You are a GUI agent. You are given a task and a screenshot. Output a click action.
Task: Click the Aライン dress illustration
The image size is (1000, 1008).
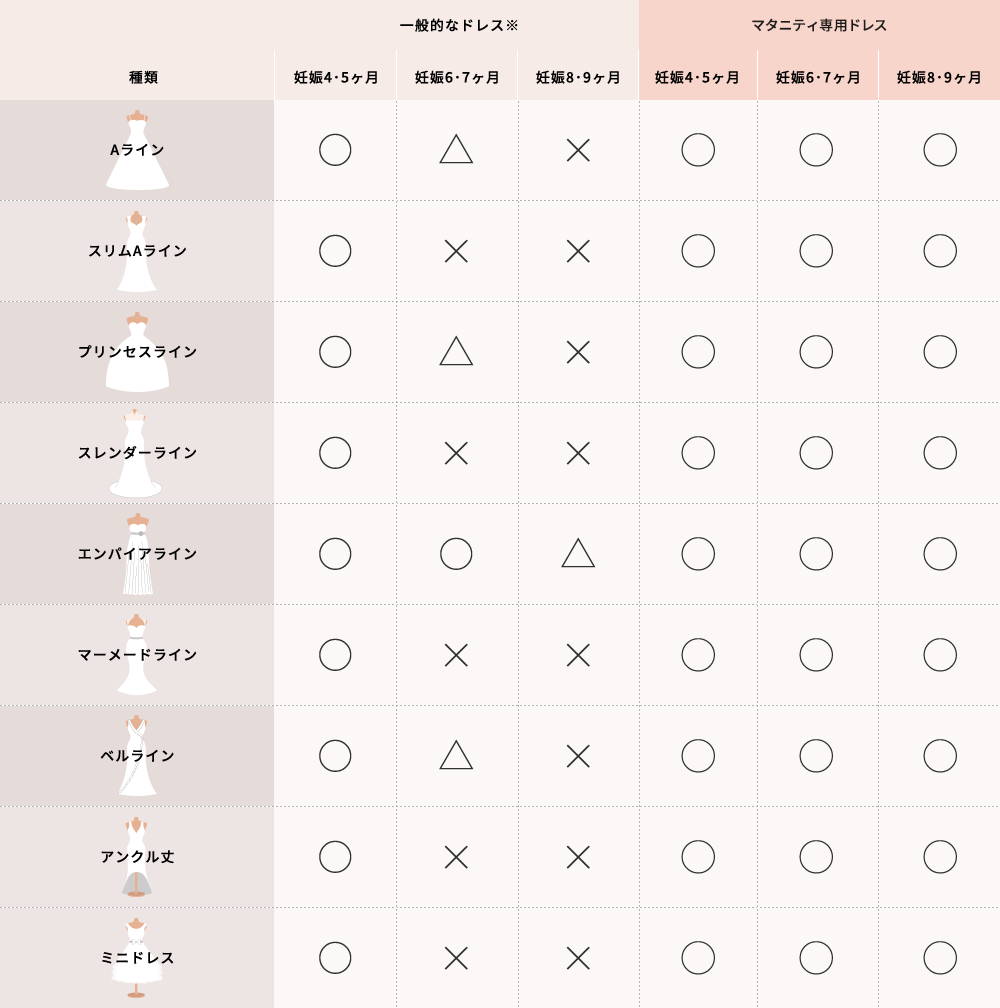[x=137, y=150]
